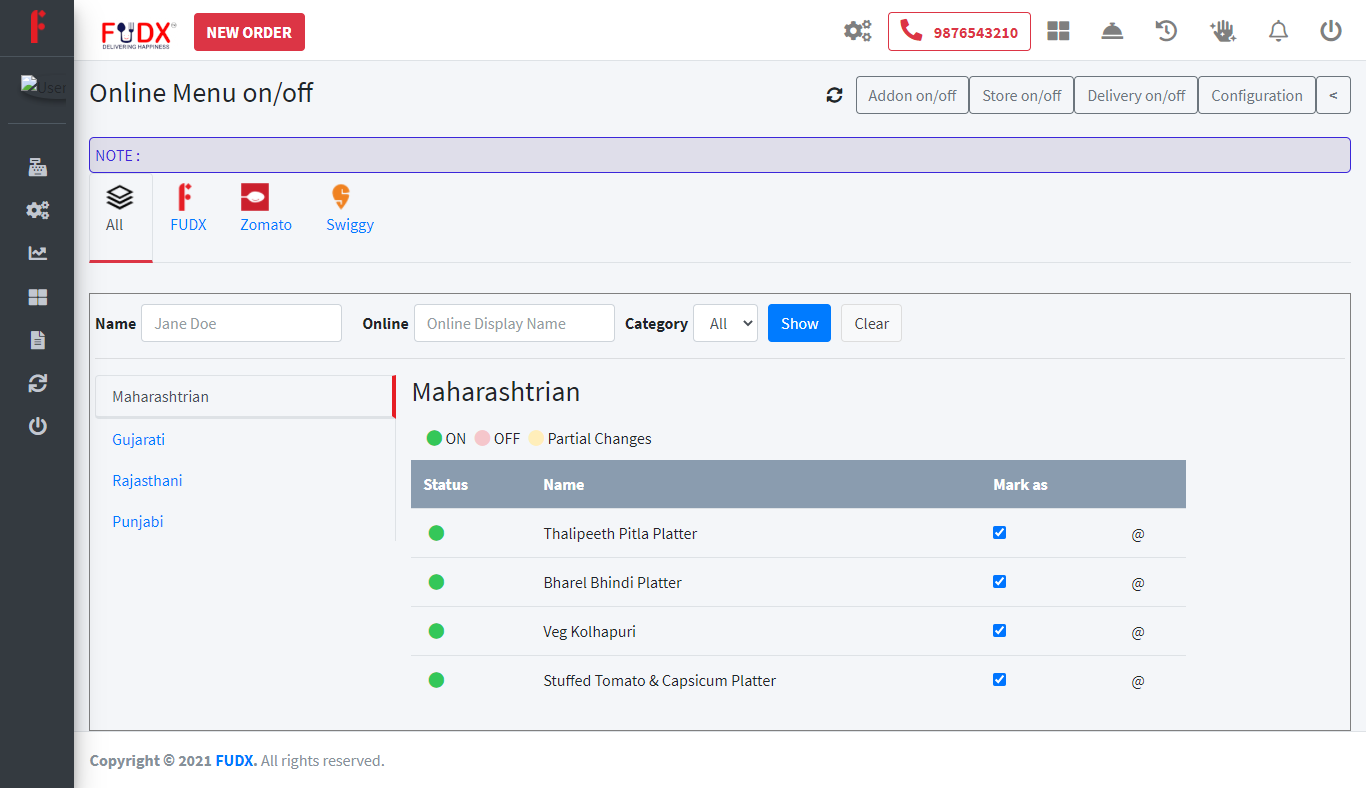The image size is (1366, 788).
Task: Click the serving dish bell icon
Action: click(1112, 32)
